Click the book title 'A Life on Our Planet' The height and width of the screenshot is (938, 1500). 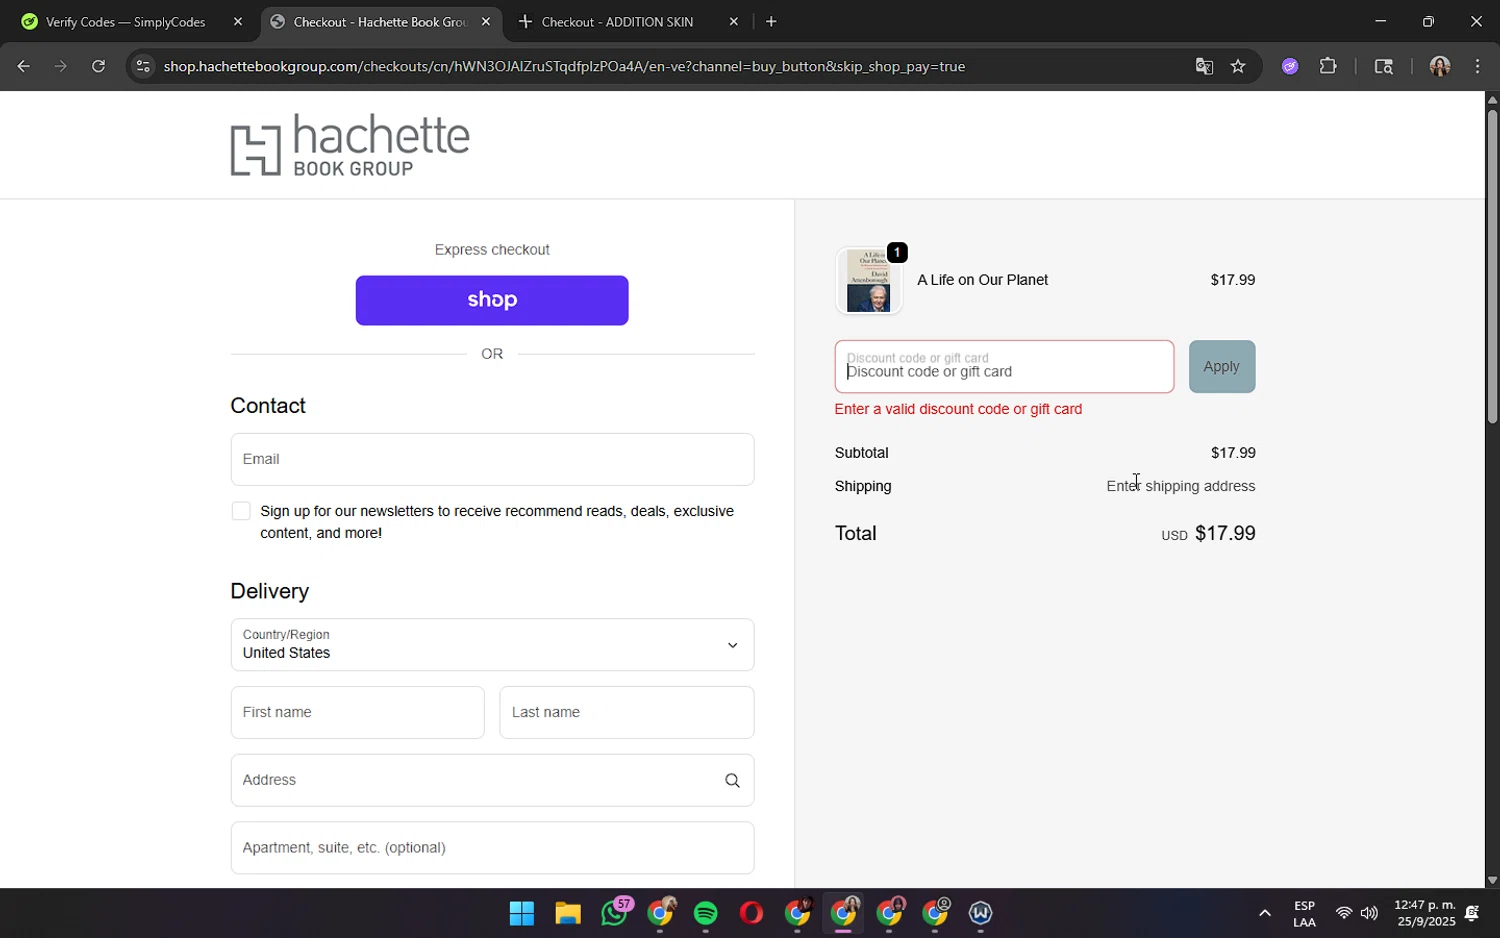tap(983, 280)
